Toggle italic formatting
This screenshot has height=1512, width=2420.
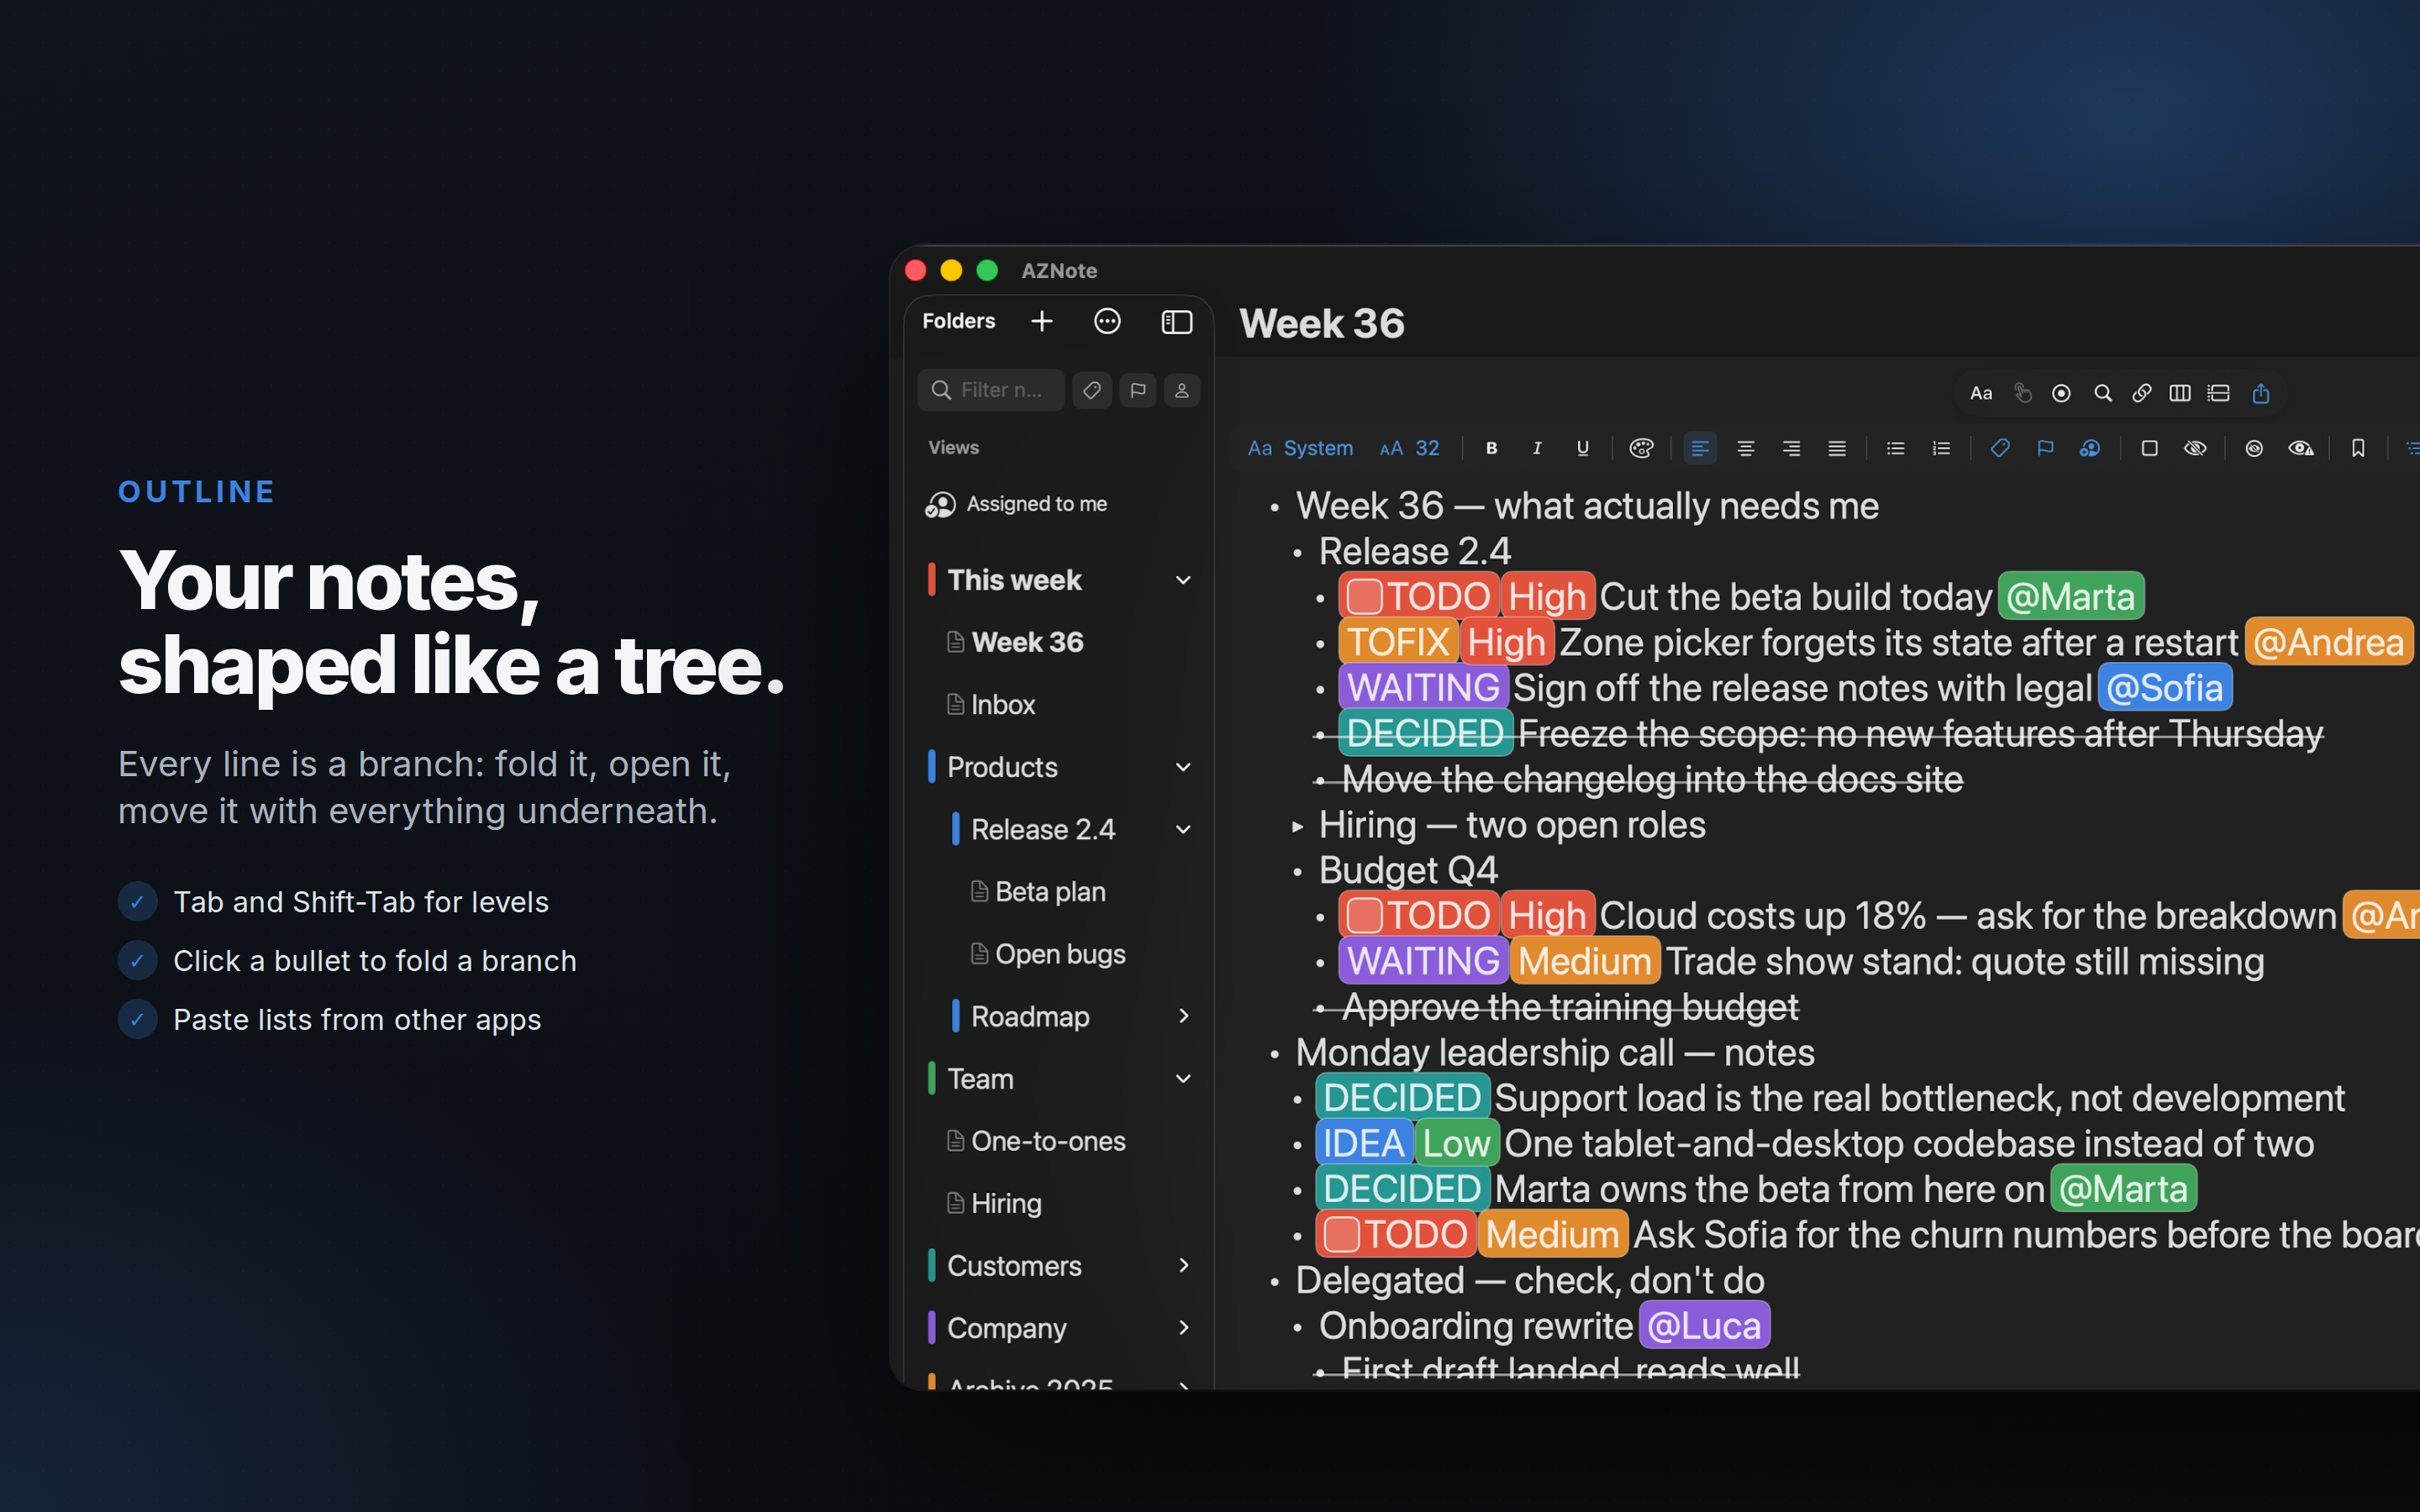[1537, 448]
